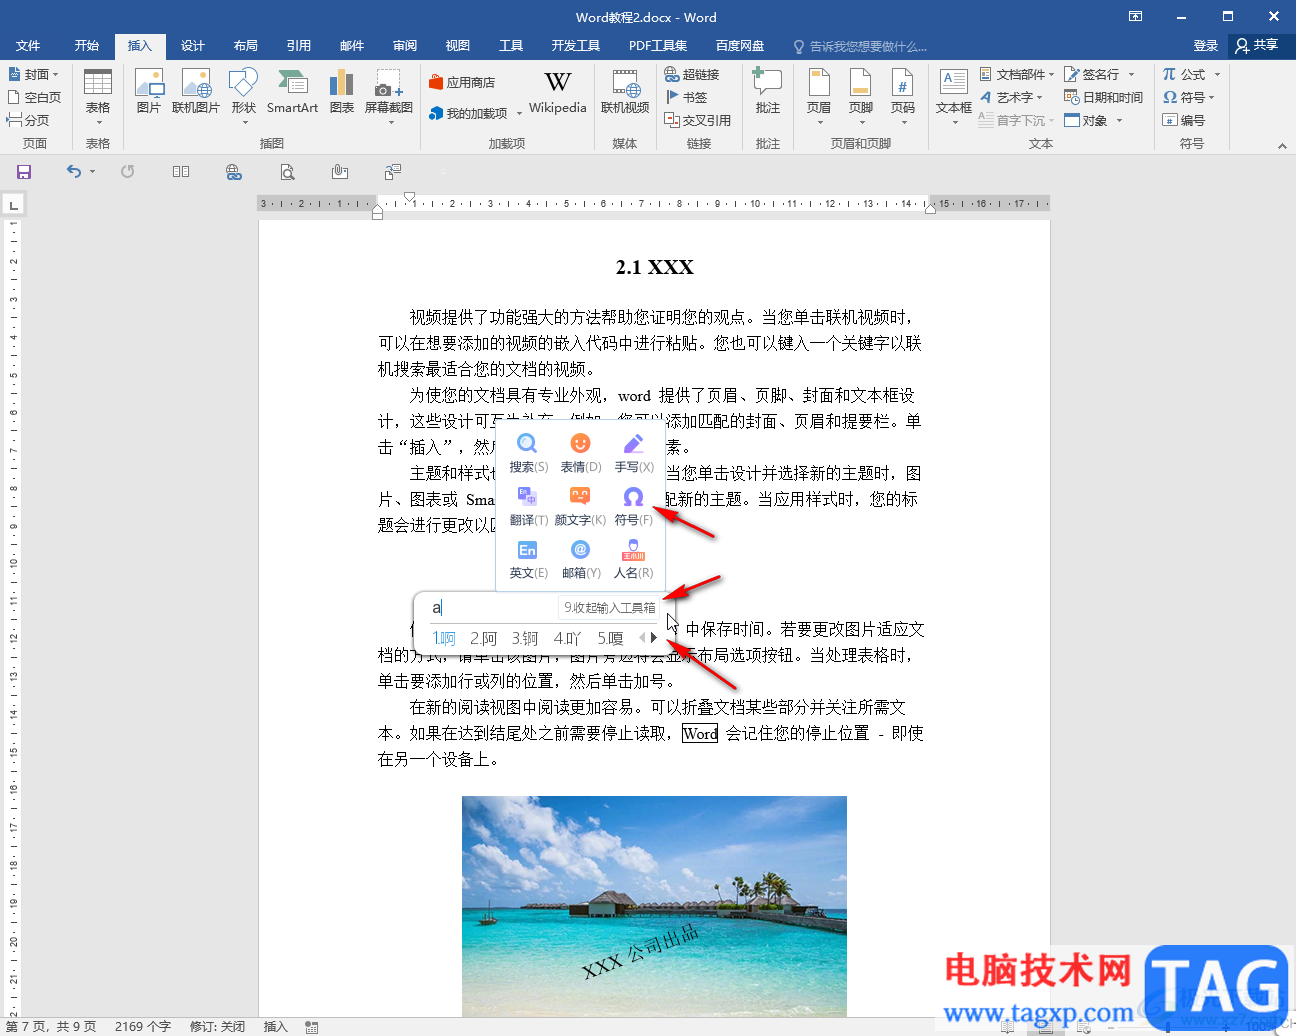The height and width of the screenshot is (1036, 1296).
Task: Switch to the 引用 References tab
Action: click(x=299, y=46)
